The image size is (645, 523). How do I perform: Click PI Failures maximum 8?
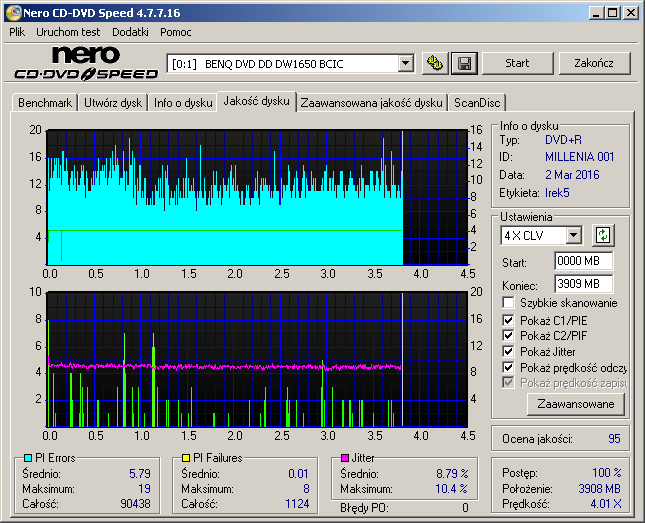306,489
